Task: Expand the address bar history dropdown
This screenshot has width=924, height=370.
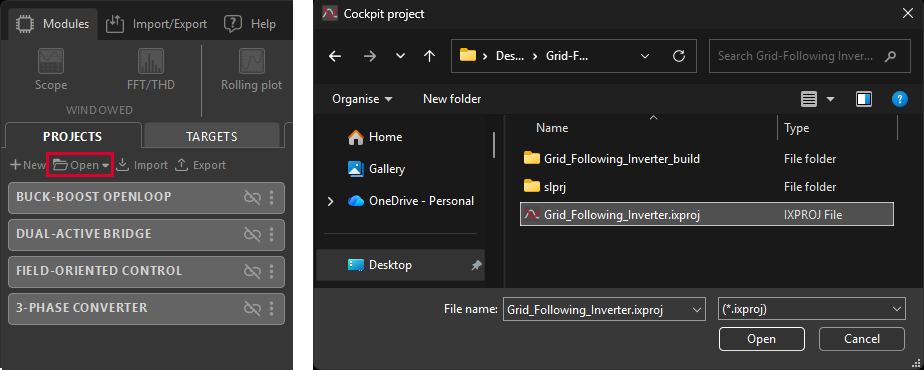Action: tap(645, 56)
